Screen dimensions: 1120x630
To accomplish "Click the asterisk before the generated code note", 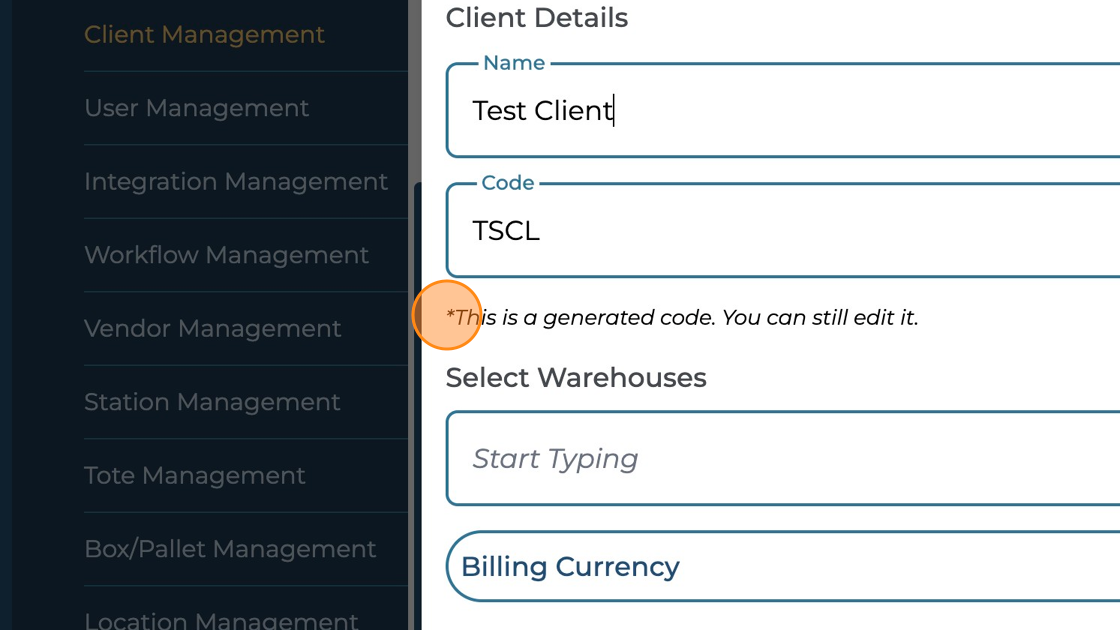I will coord(450,316).
